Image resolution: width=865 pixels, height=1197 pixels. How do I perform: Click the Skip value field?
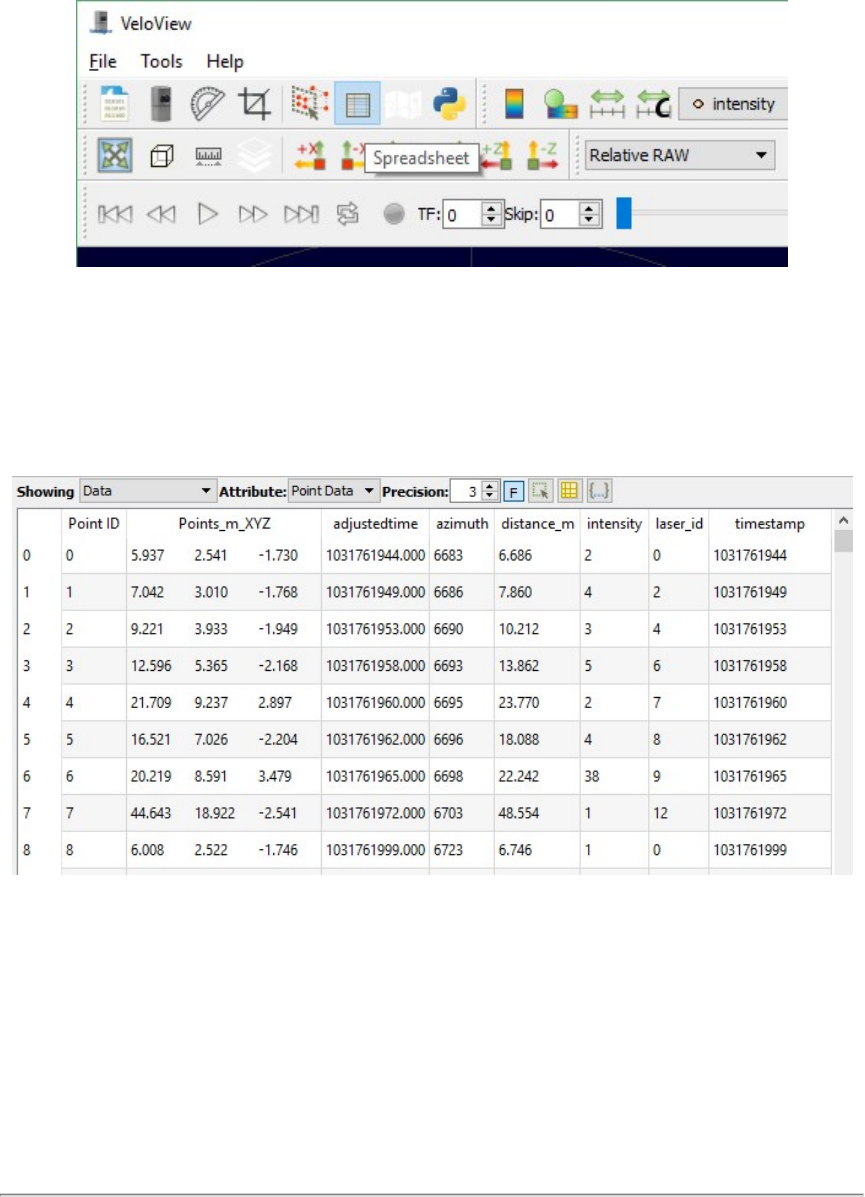(x=560, y=215)
